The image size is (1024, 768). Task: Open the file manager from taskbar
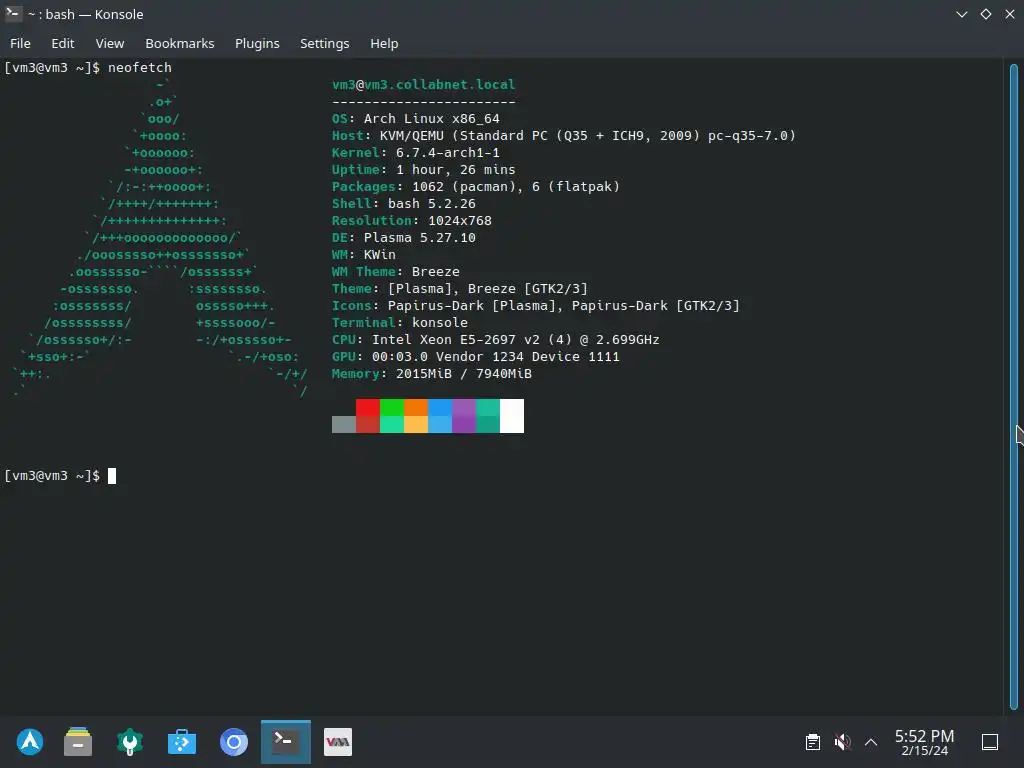pyautogui.click(x=78, y=742)
